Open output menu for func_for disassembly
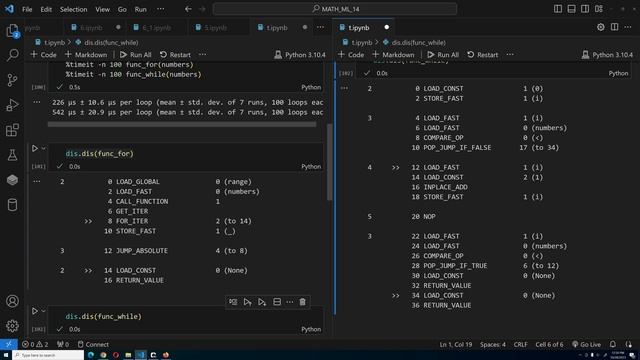The height and width of the screenshot is (360, 640). click(x=37, y=181)
